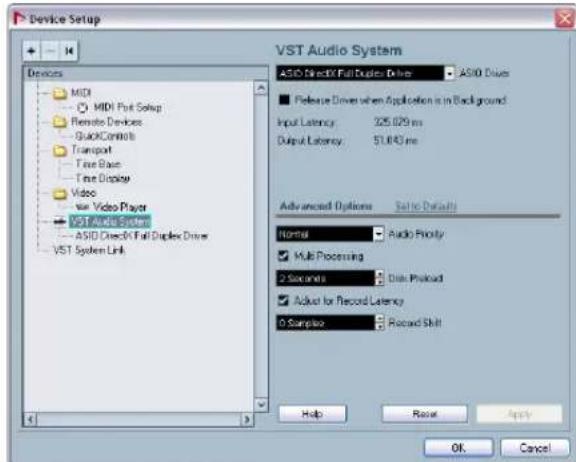Image resolution: width=576 pixels, height=462 pixels.
Task: Select Video label in device tree
Action: tap(83, 193)
